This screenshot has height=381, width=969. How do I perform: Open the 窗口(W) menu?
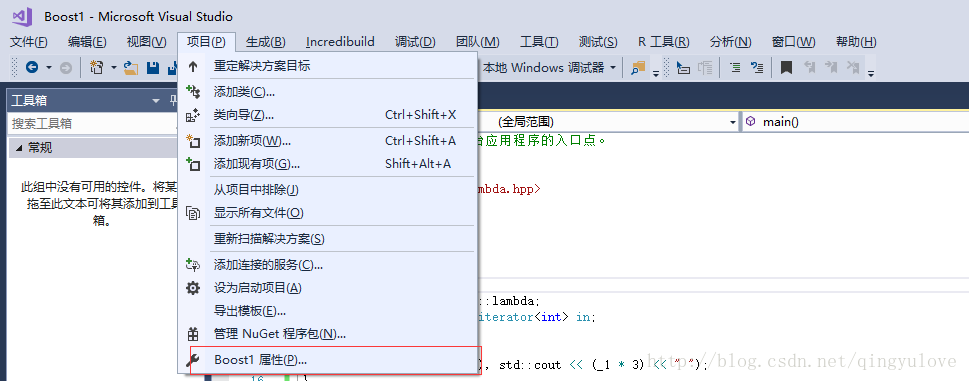793,42
